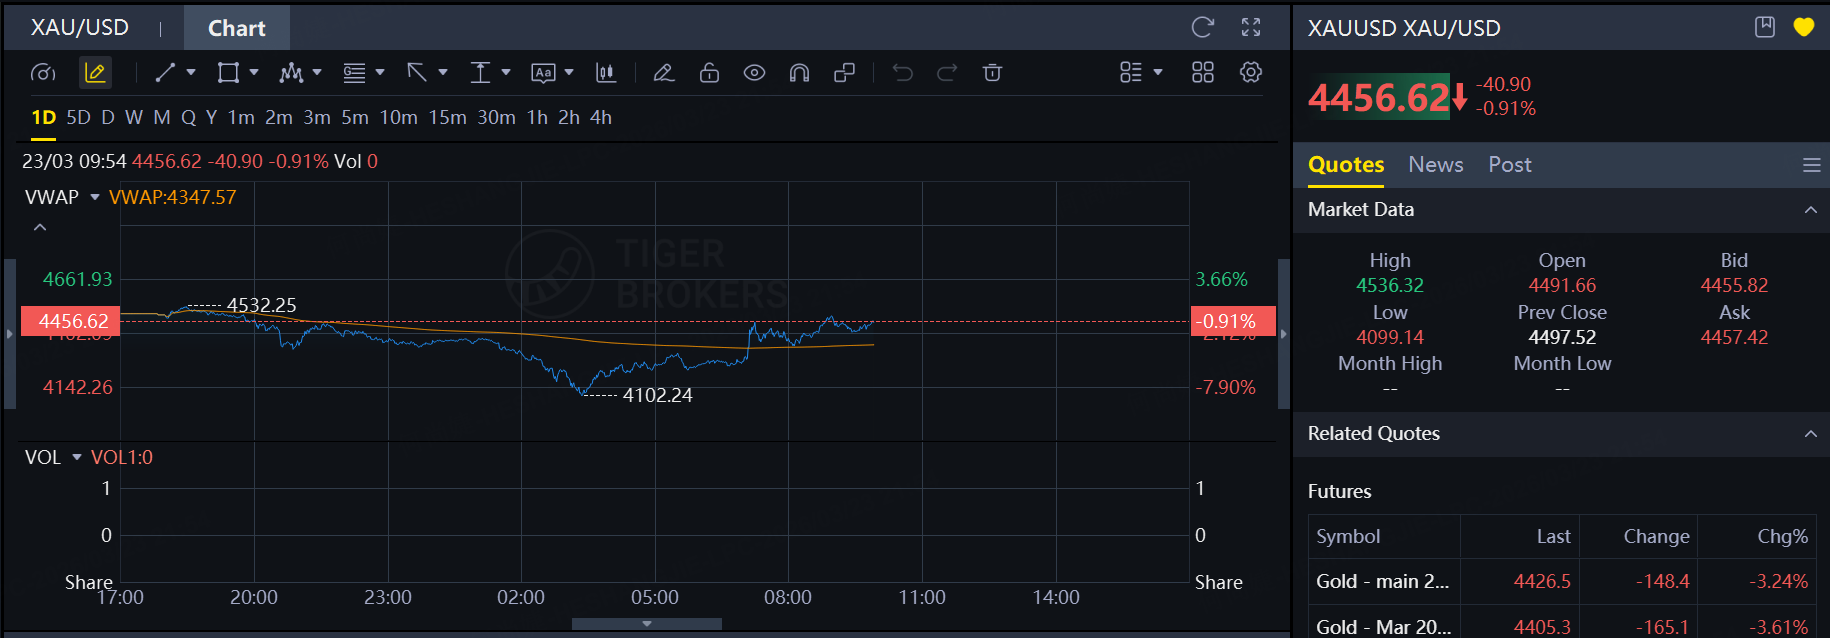Screen dimensions: 1830x638
Task: Open chart settings gear icon
Action: pyautogui.click(x=1251, y=72)
